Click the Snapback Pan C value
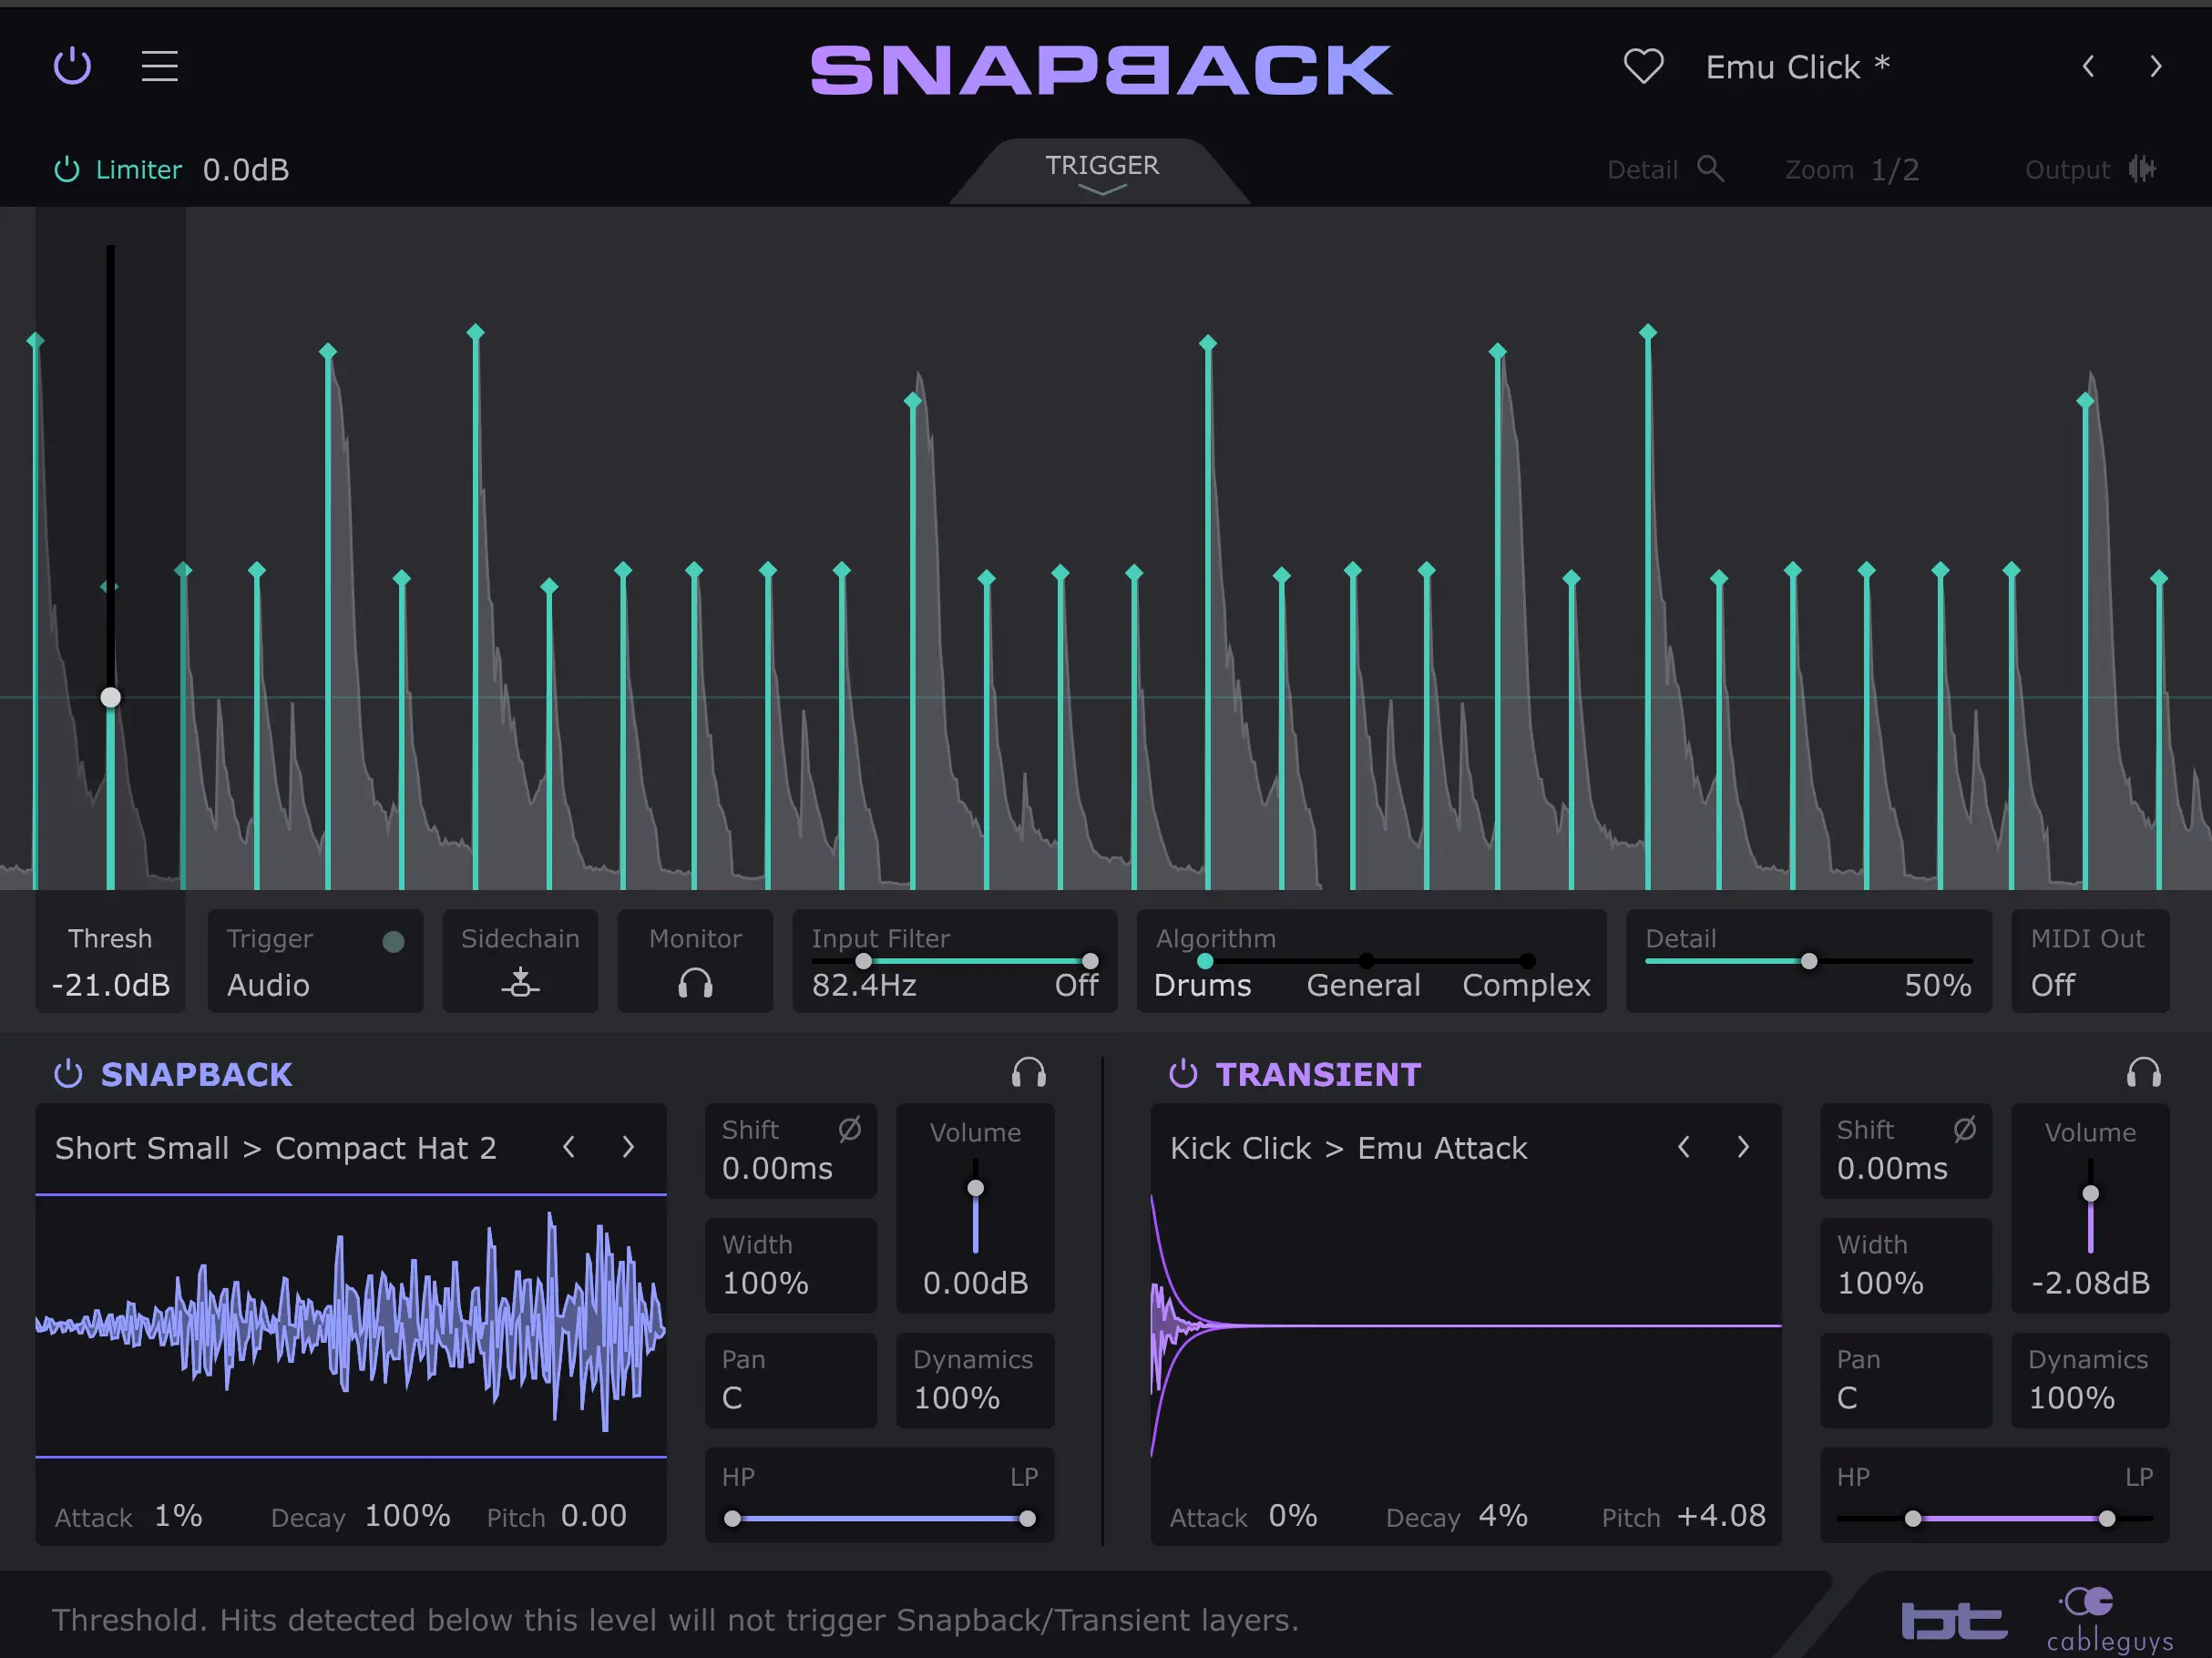Image resolution: width=2212 pixels, height=1658 pixels. (732, 1398)
